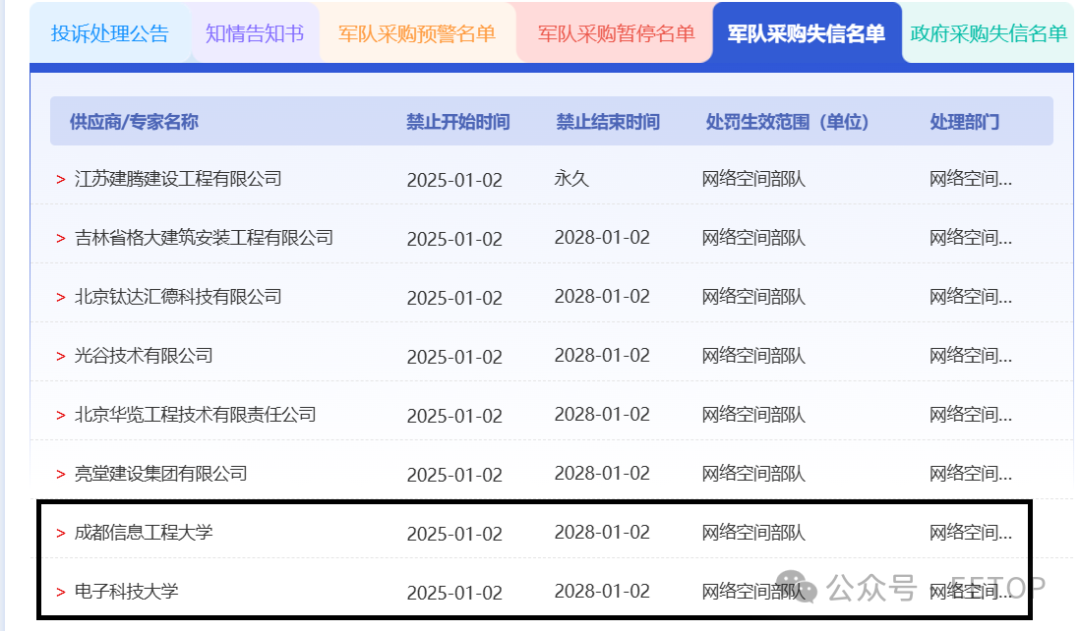Image resolution: width=1080 pixels, height=631 pixels.
Task: Open 江苏建腾建设工程有限公司 entry
Action: click(178, 179)
